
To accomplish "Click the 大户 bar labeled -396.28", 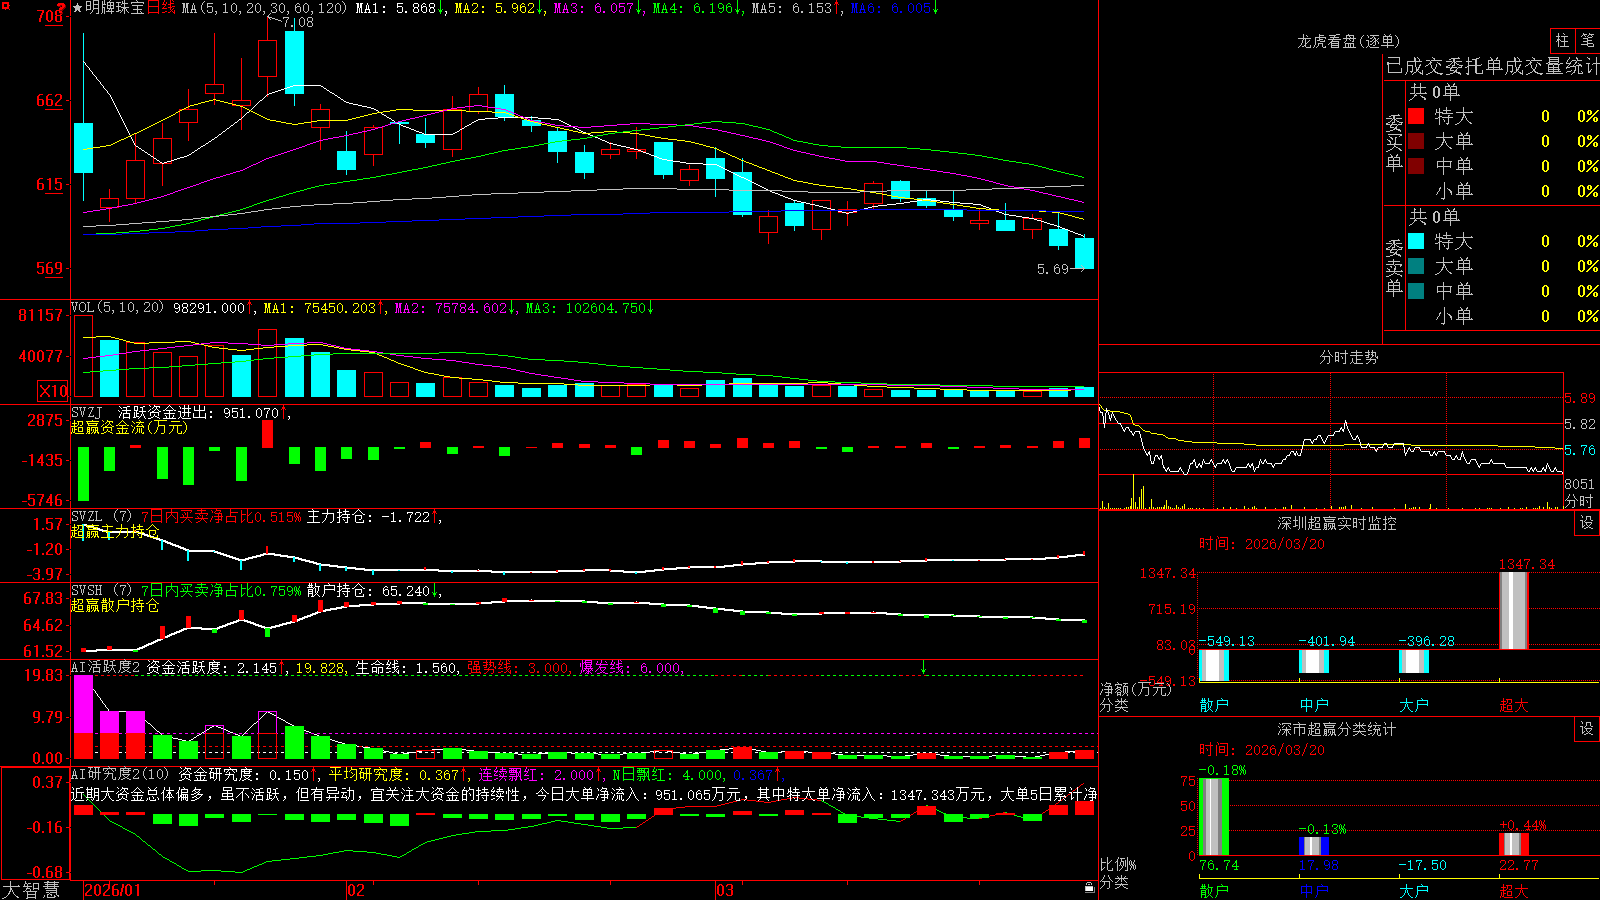I will (1414, 661).
